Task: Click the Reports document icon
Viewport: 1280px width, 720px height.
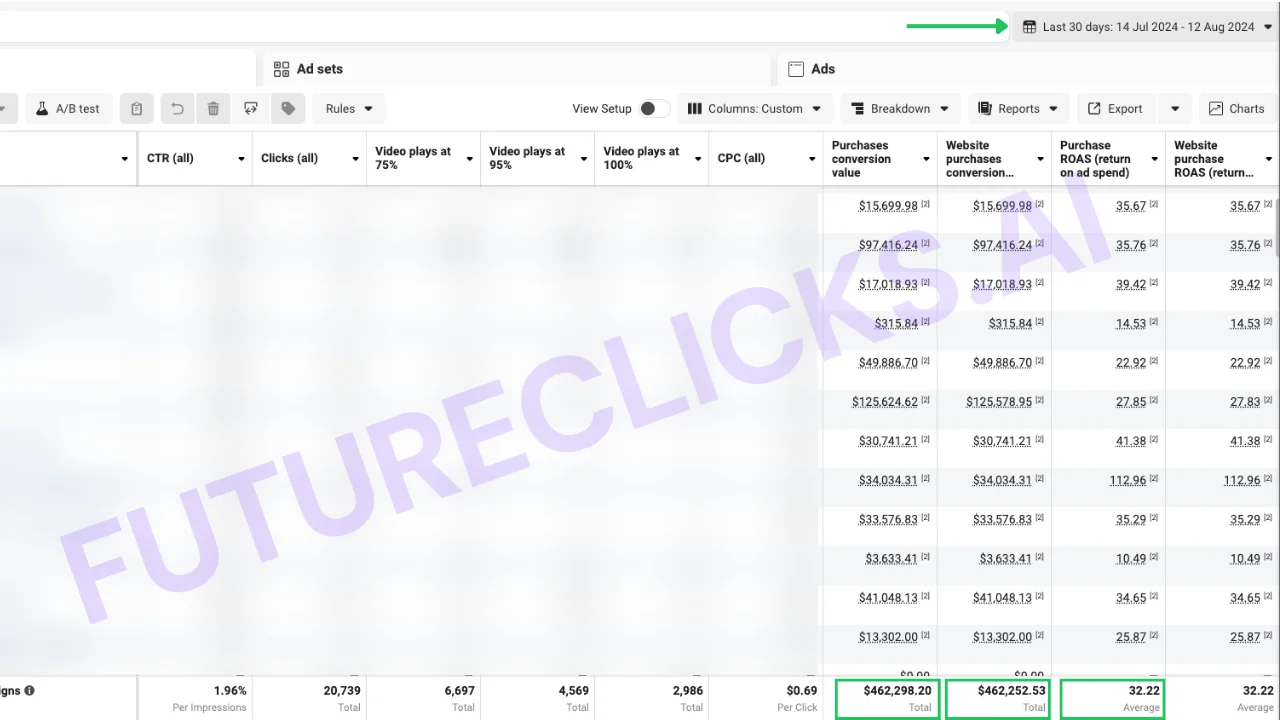Action: click(984, 108)
